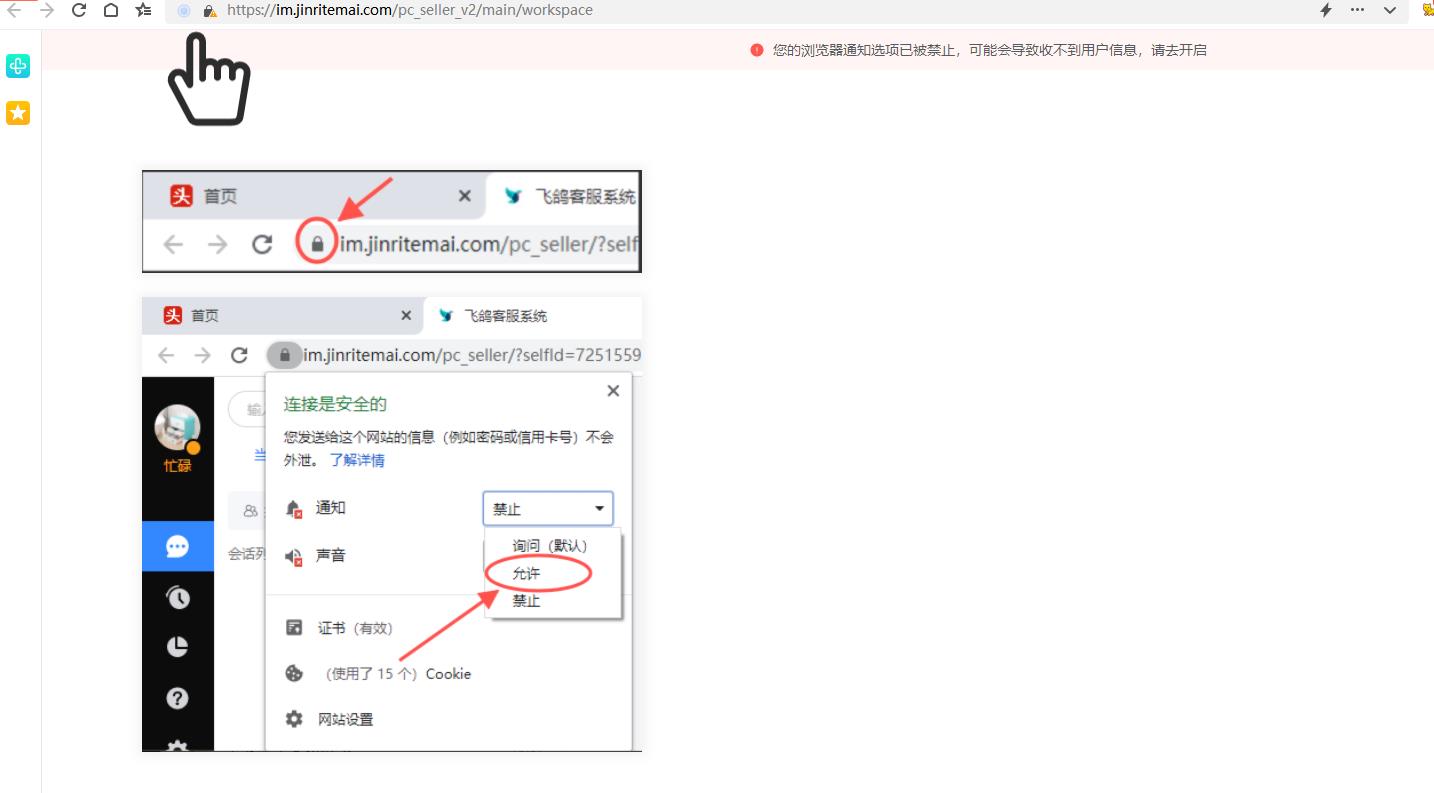Click the question mark help icon
Image resolution: width=1434 pixels, height=793 pixels.
[x=177, y=698]
